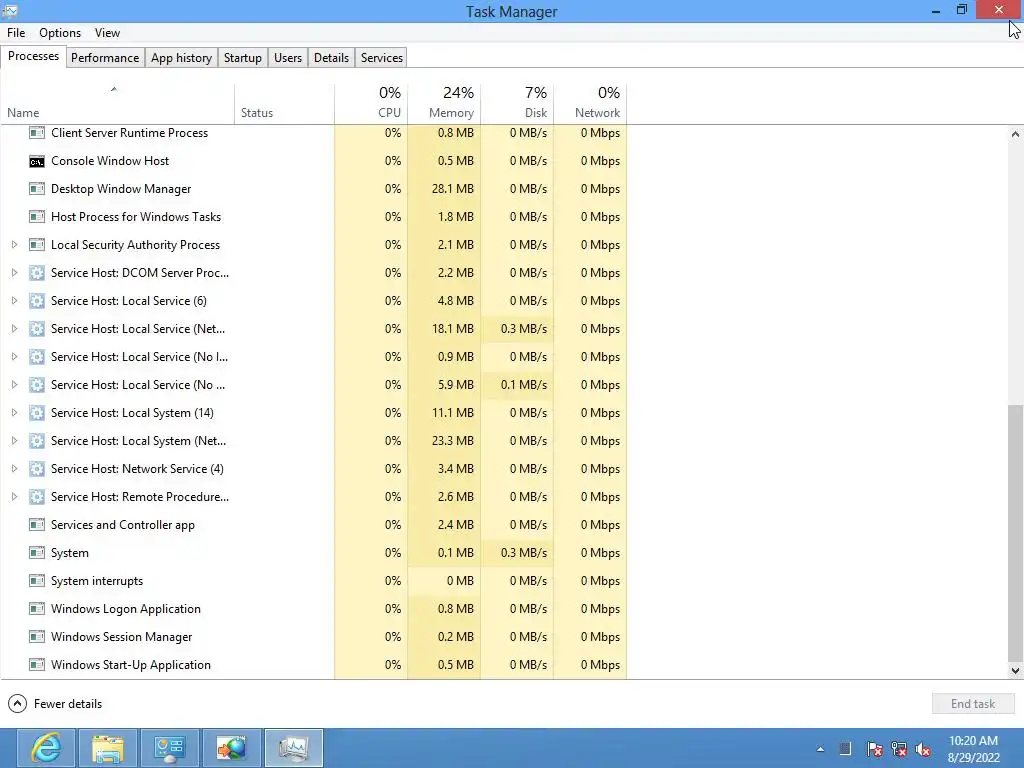Click gear icon of Service Host: Local Service (6)
This screenshot has width=1024, height=768.
pyautogui.click(x=37, y=301)
